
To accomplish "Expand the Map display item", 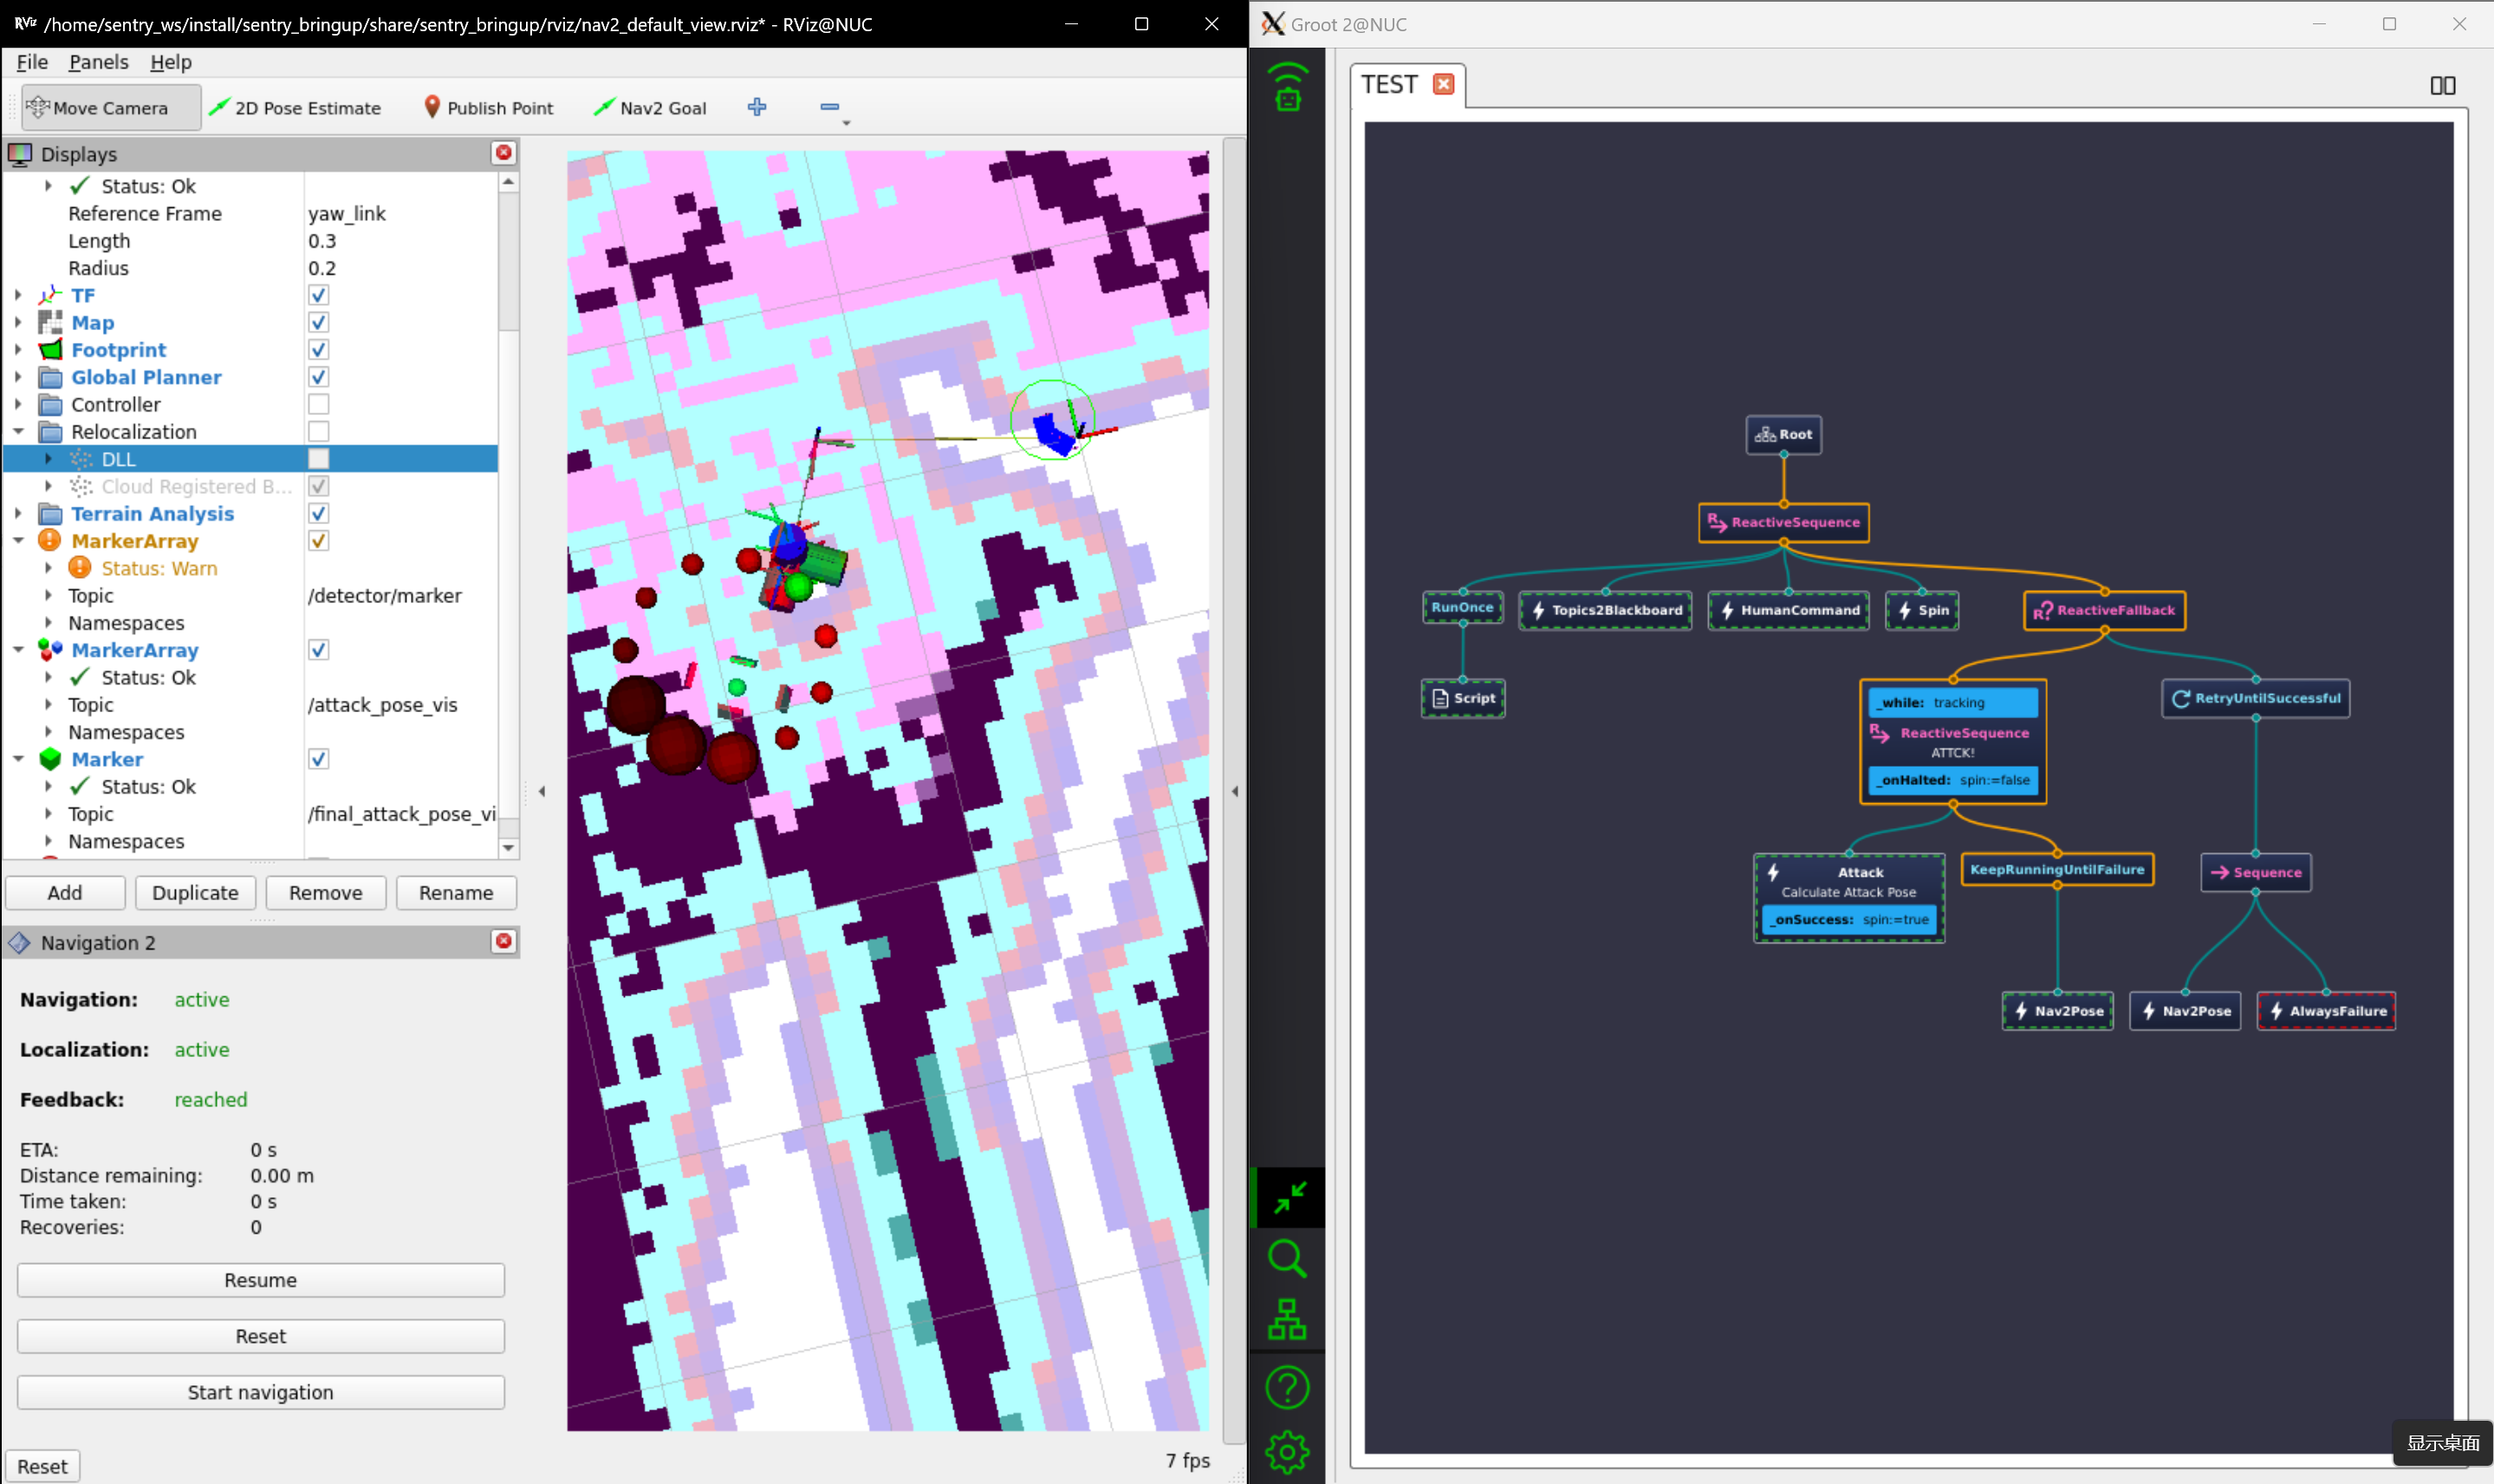I will (x=18, y=322).
